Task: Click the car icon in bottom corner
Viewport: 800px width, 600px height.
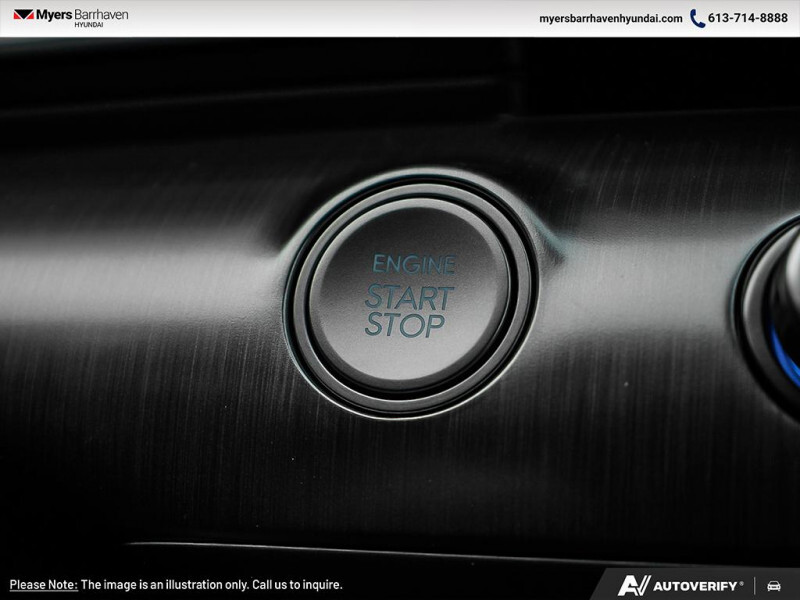Action: pyautogui.click(x=773, y=585)
